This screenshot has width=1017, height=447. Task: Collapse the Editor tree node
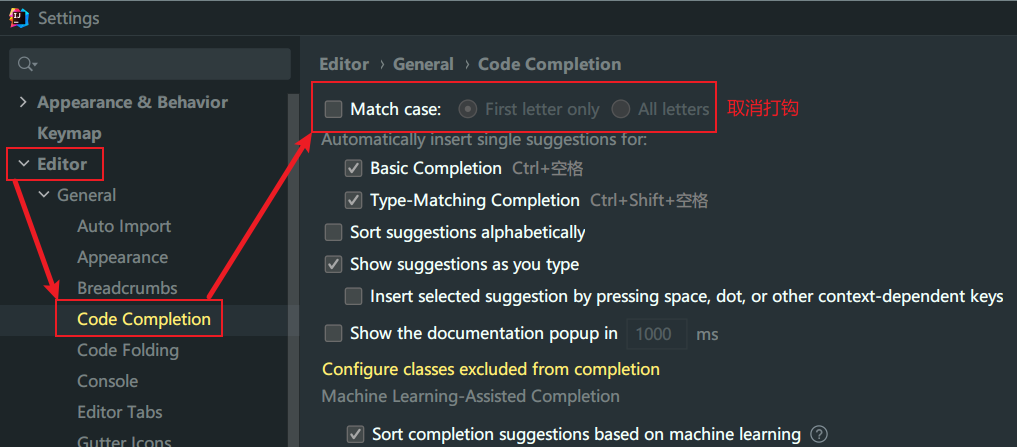pyautogui.click(x=23, y=164)
